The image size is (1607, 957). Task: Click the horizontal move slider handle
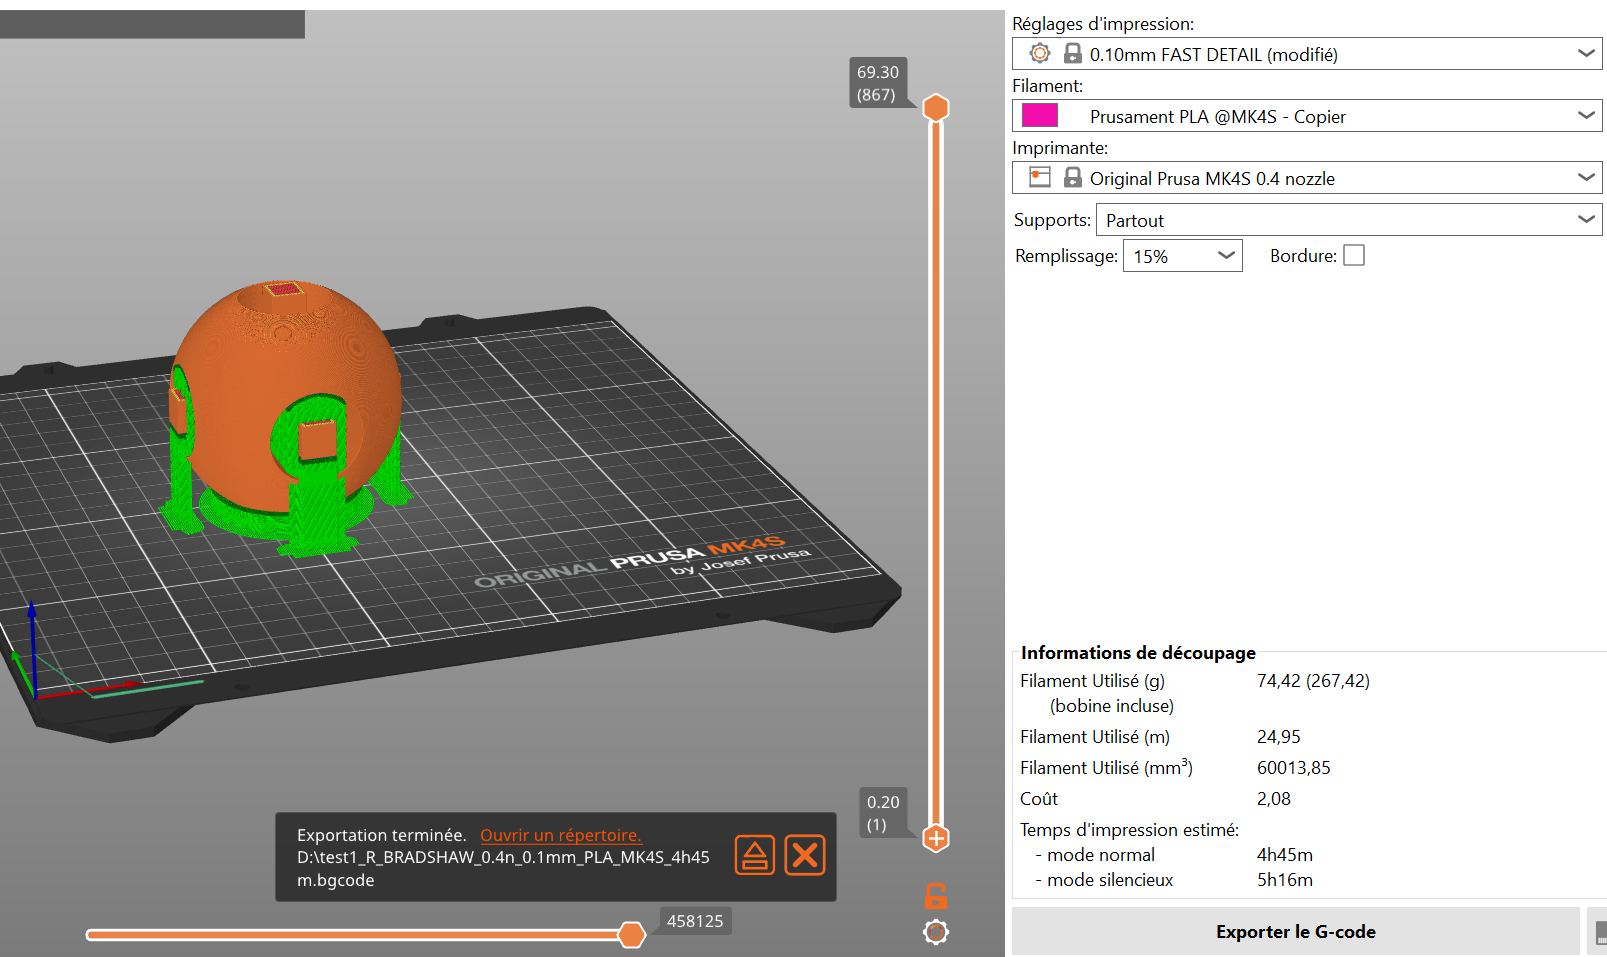[631, 935]
